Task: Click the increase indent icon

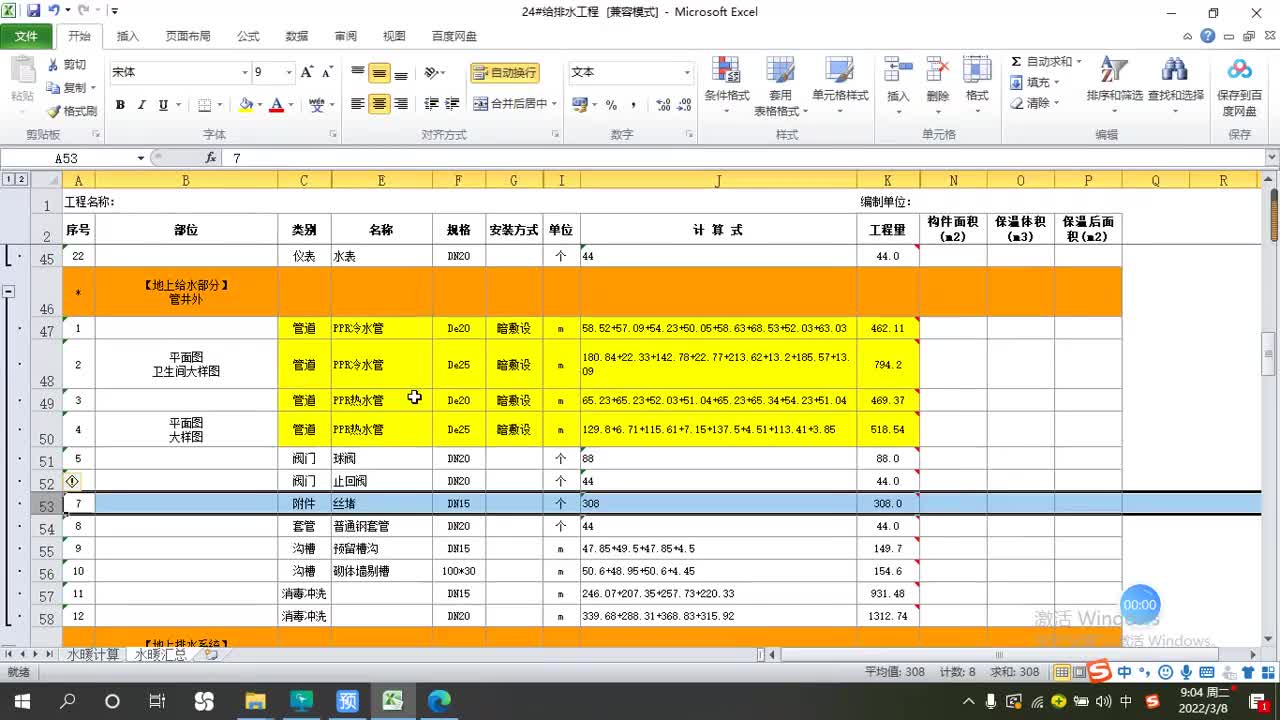Action: click(x=452, y=104)
